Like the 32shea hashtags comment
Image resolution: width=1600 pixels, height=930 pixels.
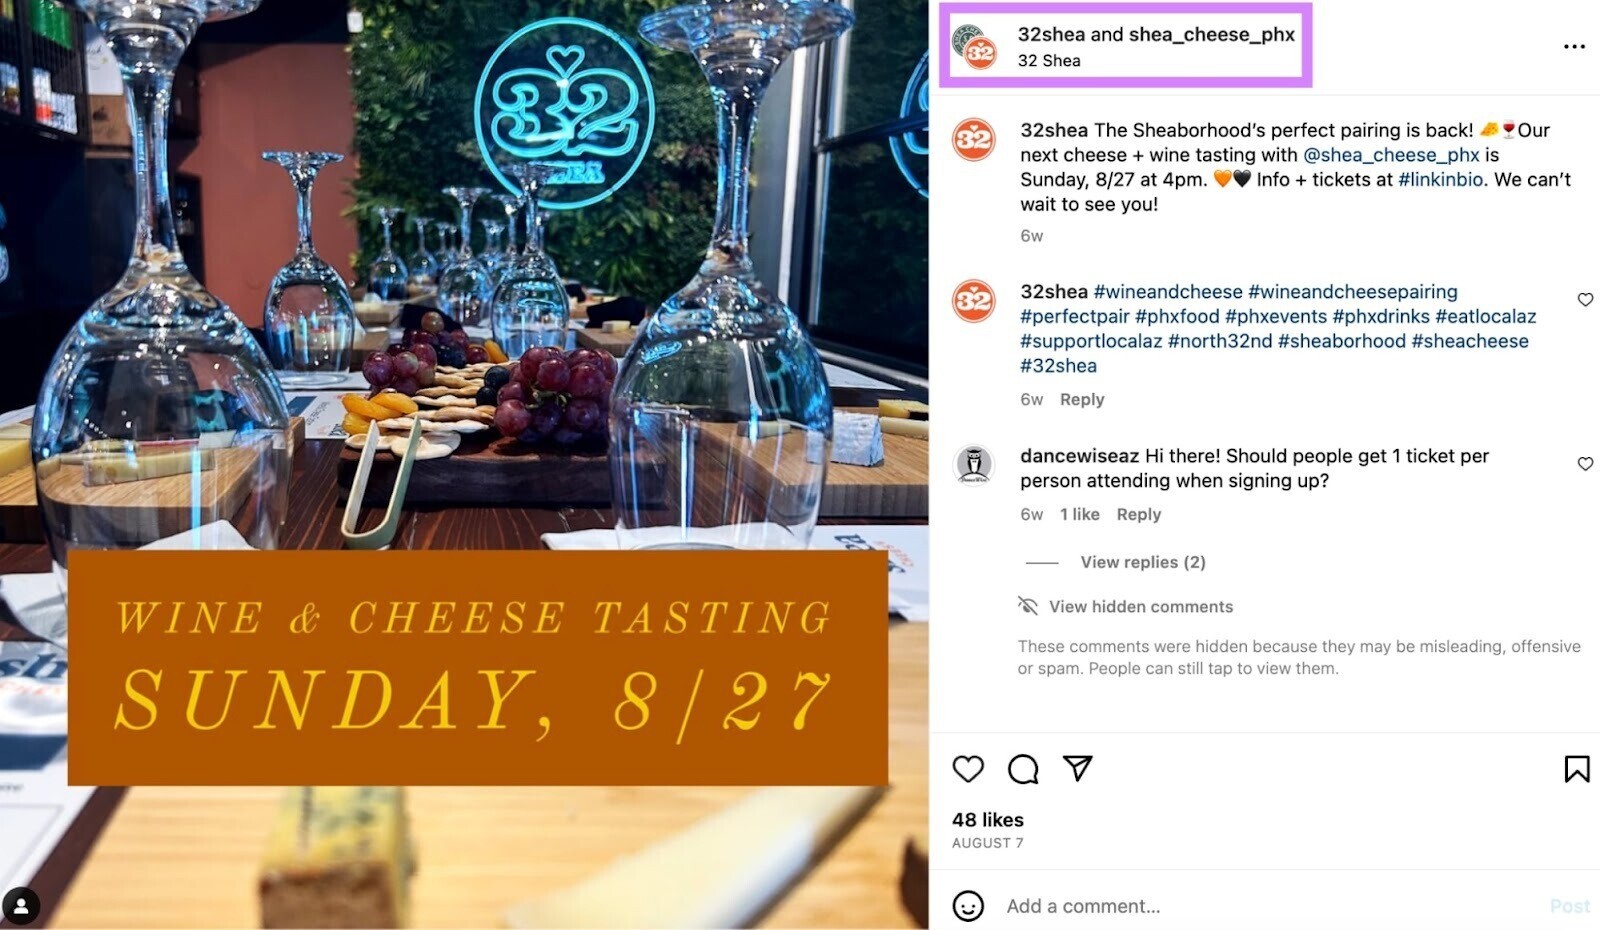[x=1585, y=299]
